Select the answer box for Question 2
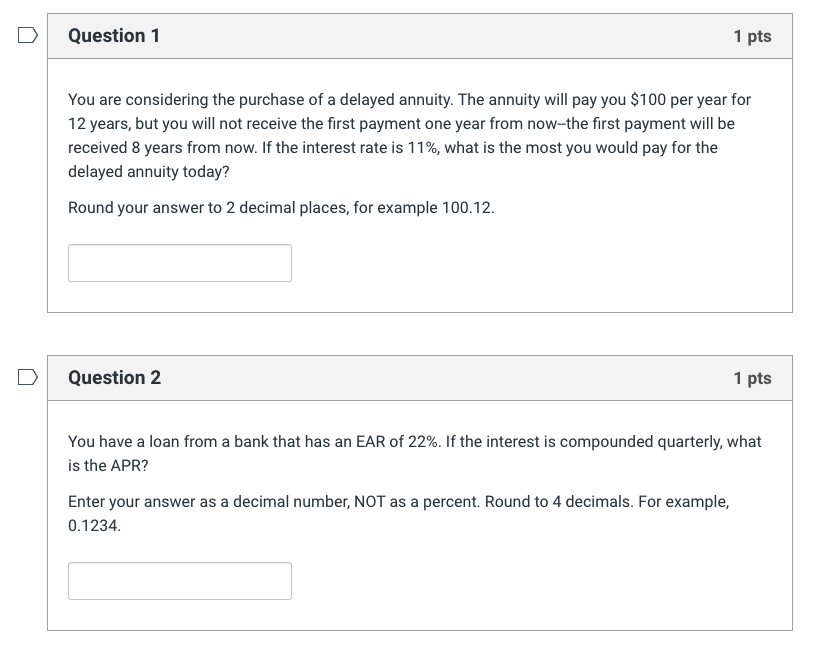Image resolution: width=818 pixels, height=652 pixels. pyautogui.click(x=180, y=580)
